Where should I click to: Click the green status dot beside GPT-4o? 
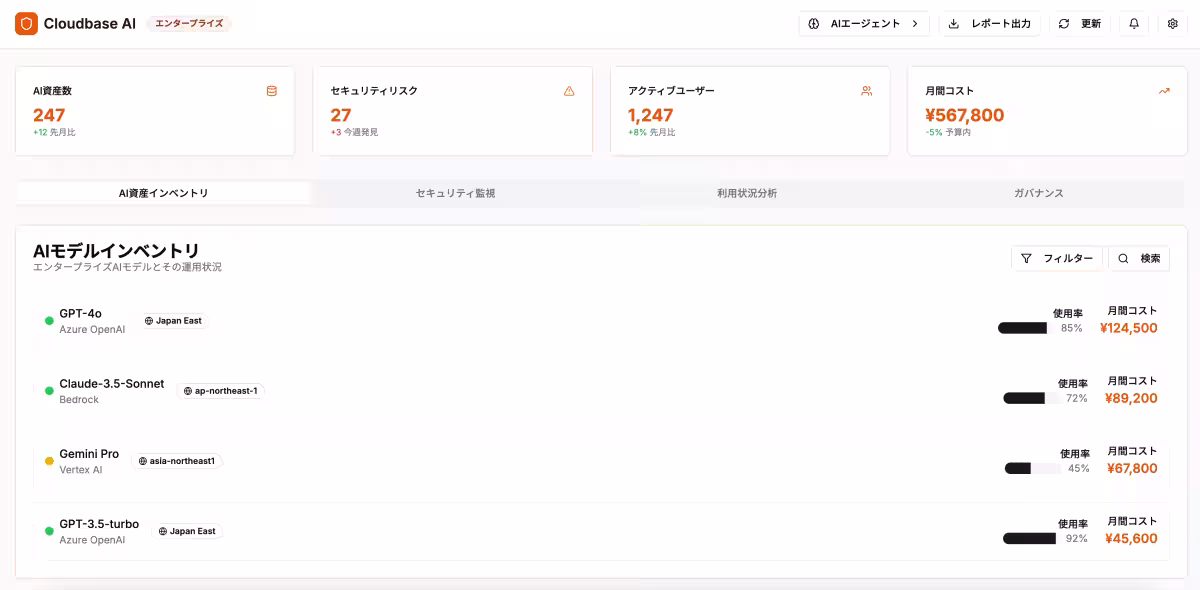49,321
